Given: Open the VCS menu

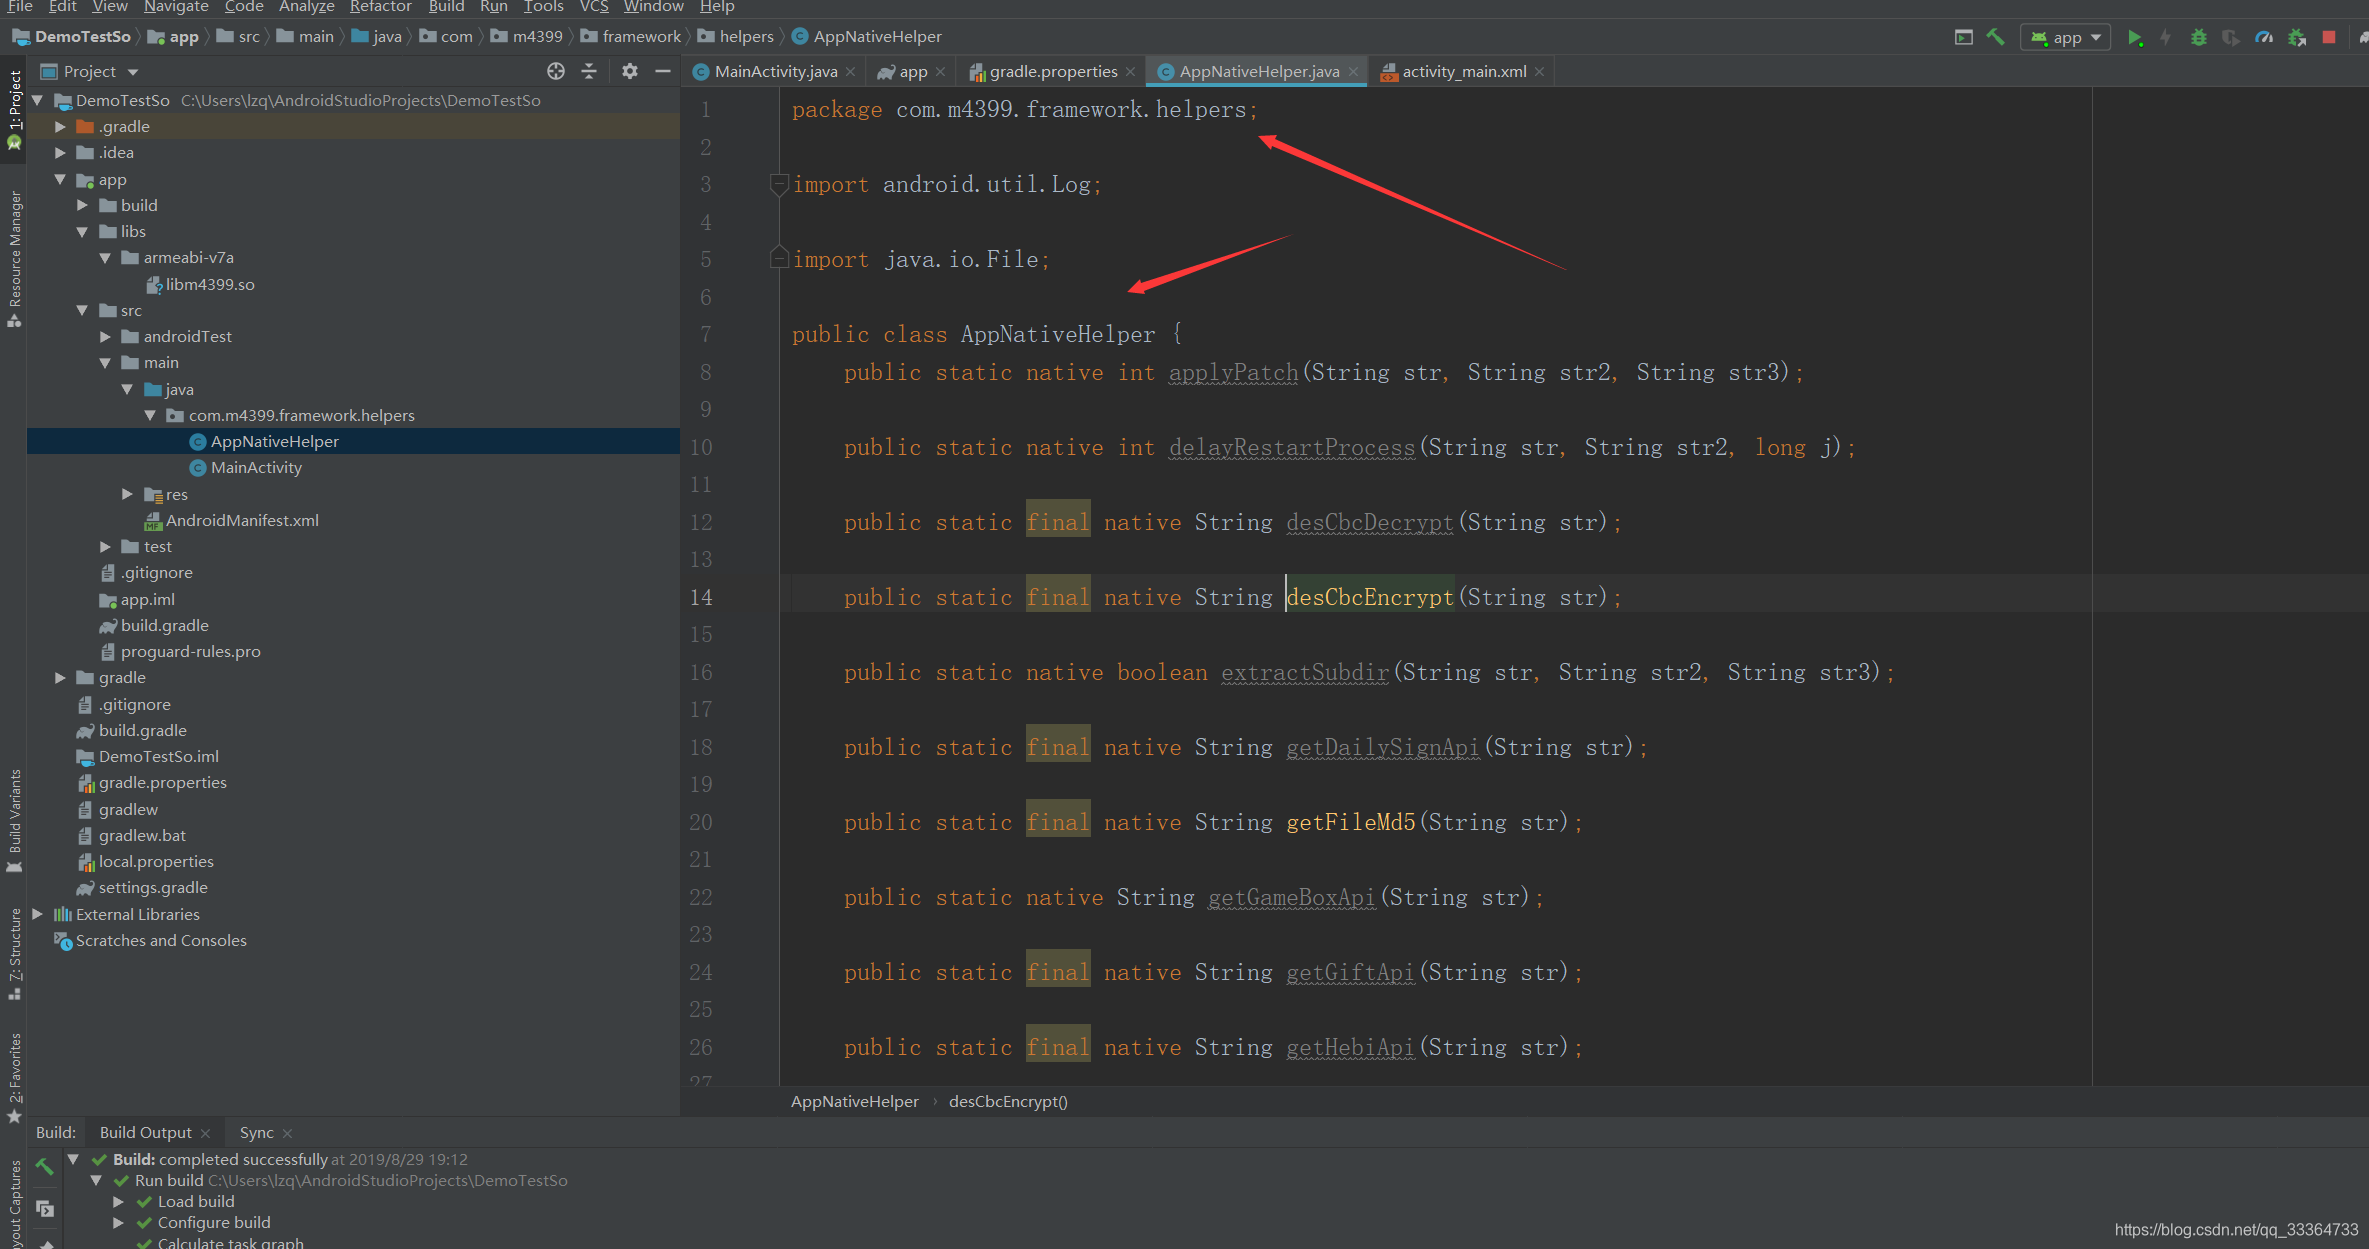Looking at the screenshot, I should (x=593, y=7).
